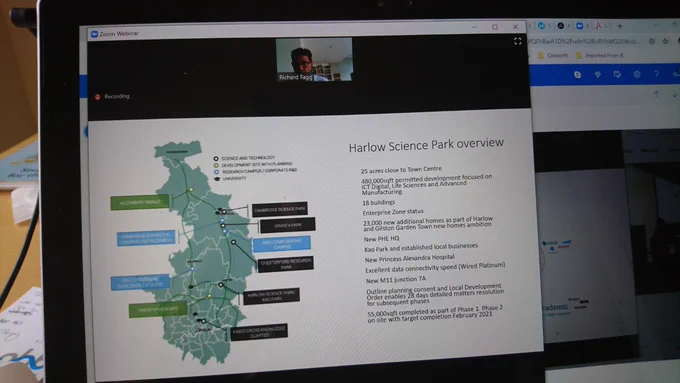The width and height of the screenshot is (680, 383).
Task: Switch to the browser tab with pink icon
Action: point(598,26)
